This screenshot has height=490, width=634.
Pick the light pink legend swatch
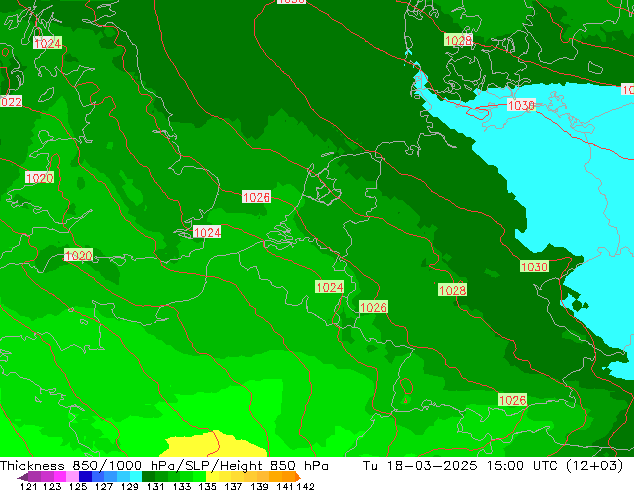(x=72, y=477)
